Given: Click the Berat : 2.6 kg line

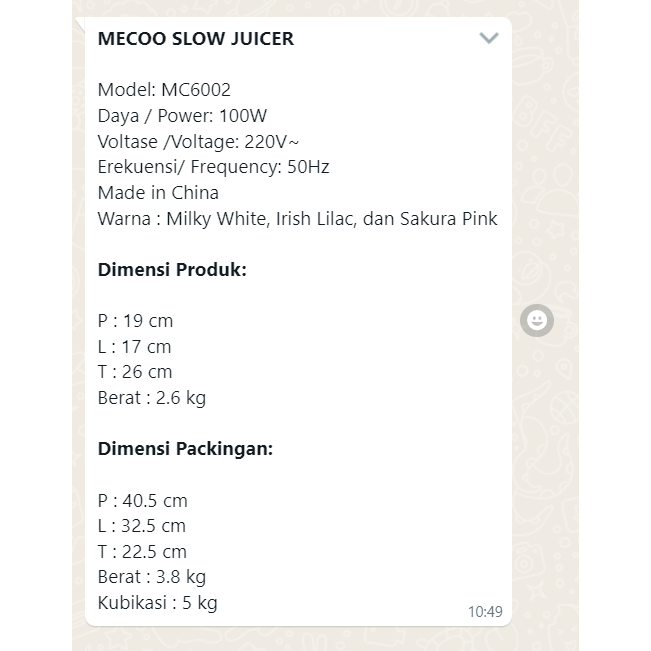Looking at the screenshot, I should coord(151,398).
